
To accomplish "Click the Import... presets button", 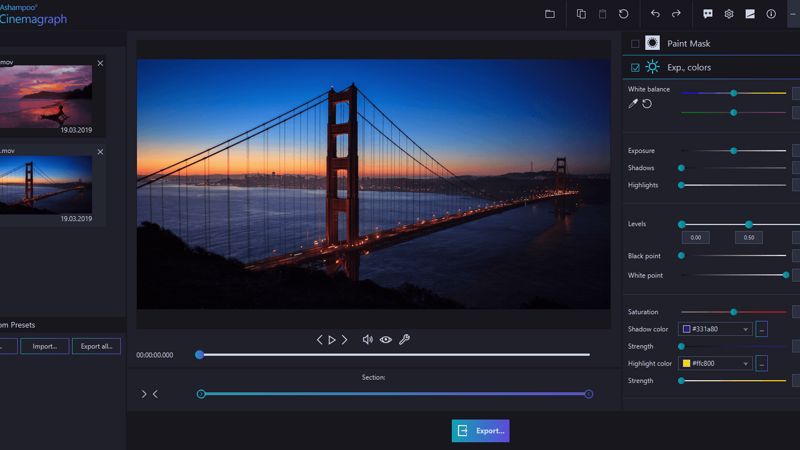I will point(44,346).
